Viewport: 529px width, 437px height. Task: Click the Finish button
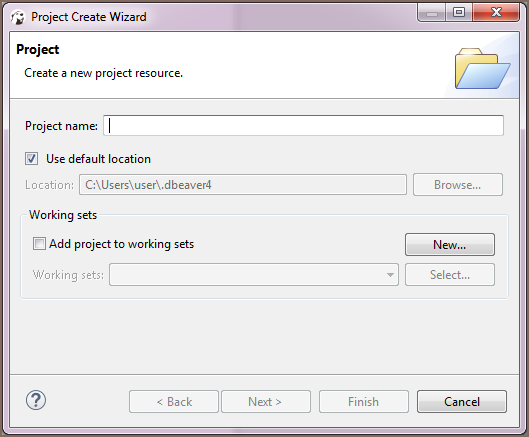pyautogui.click(x=364, y=402)
